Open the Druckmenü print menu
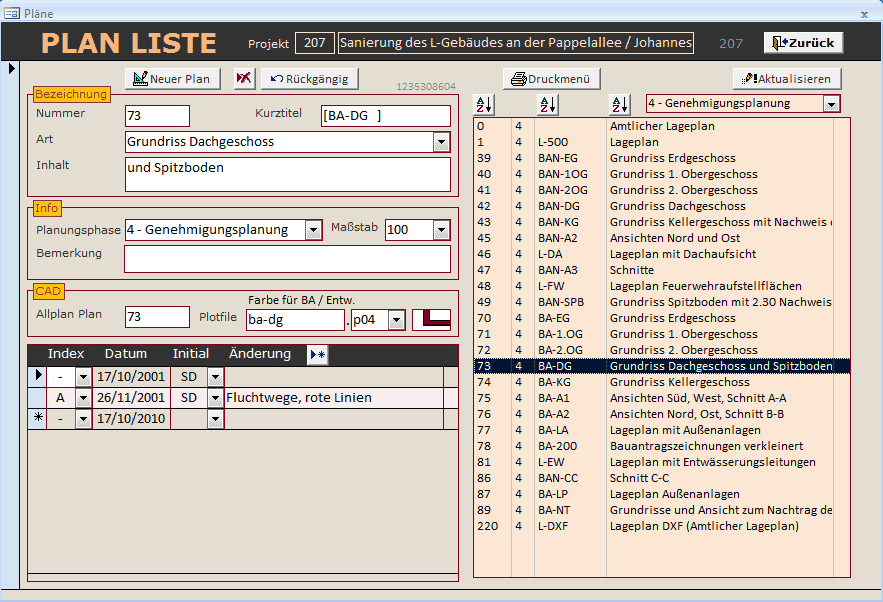The height and width of the screenshot is (602, 883). tap(551, 79)
